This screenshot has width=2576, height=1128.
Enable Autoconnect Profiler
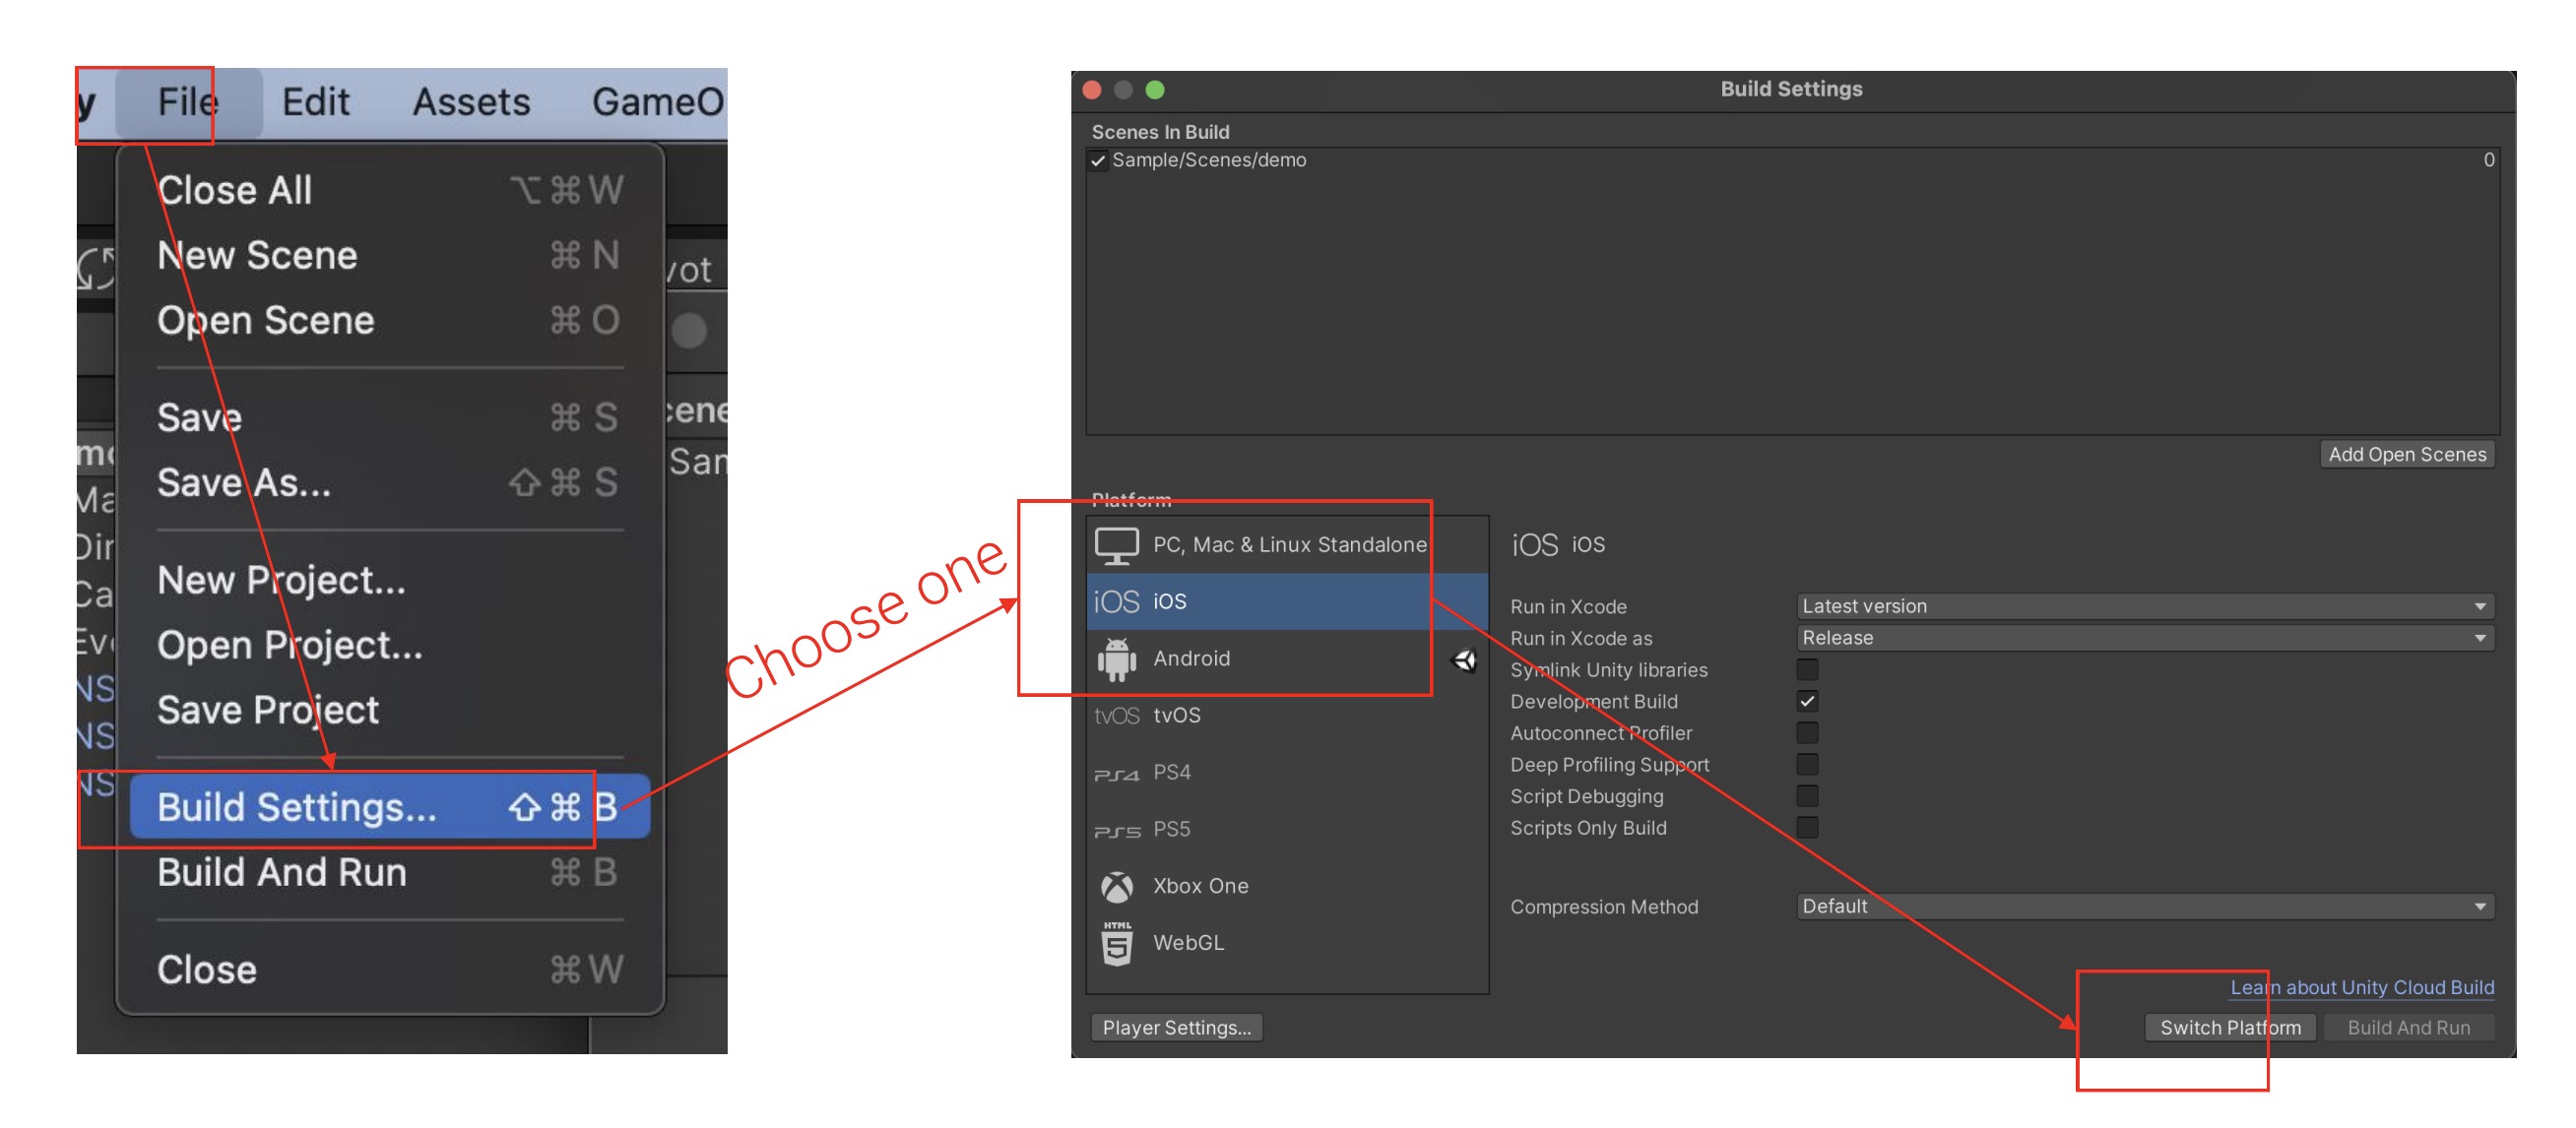tap(1806, 733)
